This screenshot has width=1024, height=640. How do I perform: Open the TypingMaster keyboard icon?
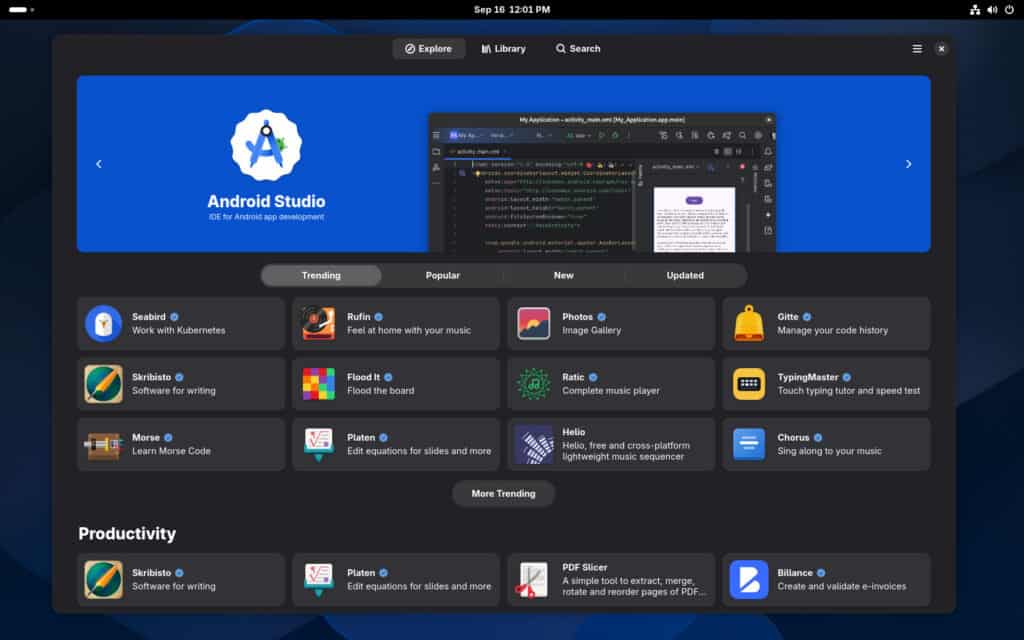[749, 384]
